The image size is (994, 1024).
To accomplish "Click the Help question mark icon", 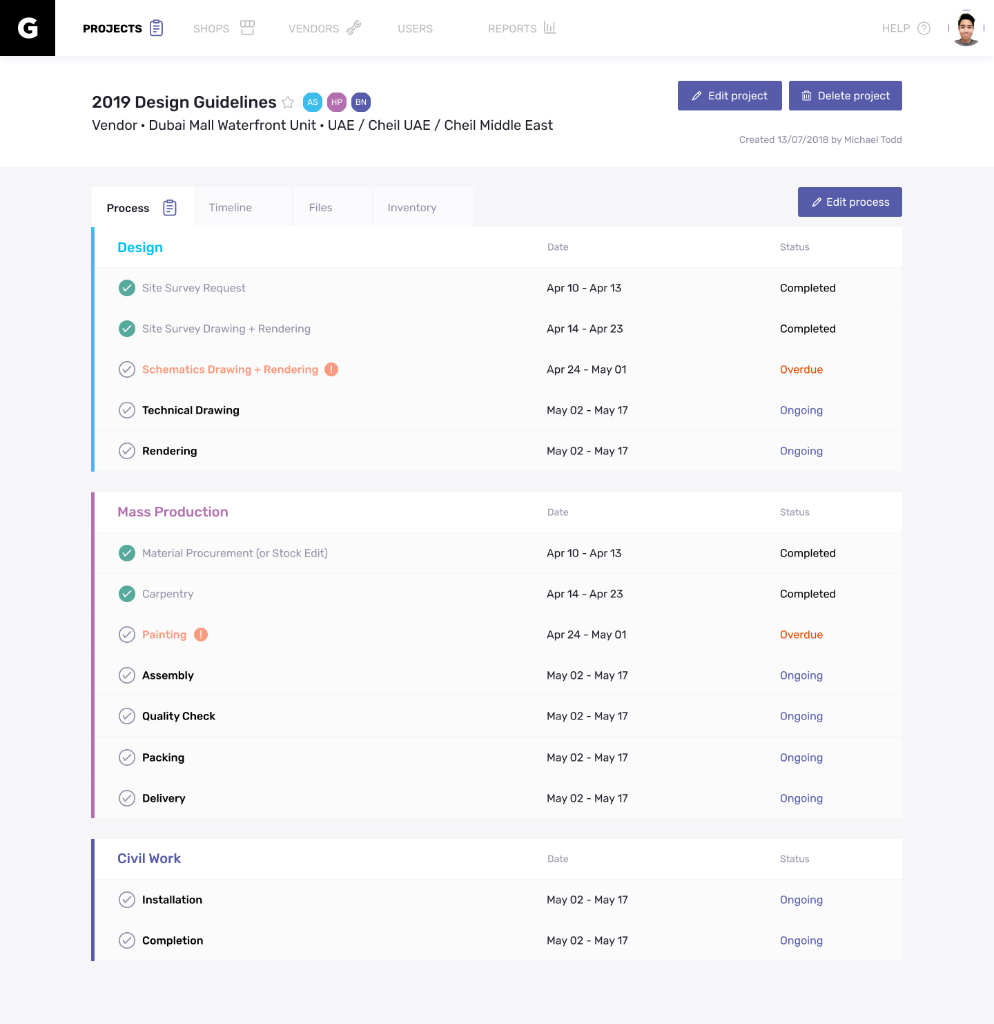I will pos(923,28).
